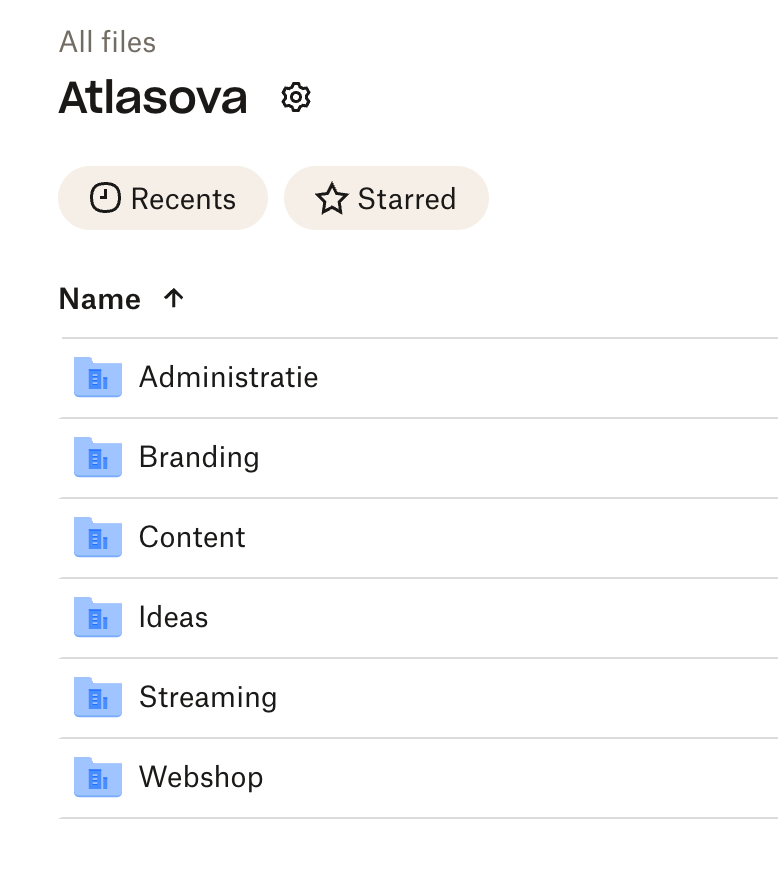The height and width of the screenshot is (872, 778).
Task: Open the Branding folder name
Action: (x=199, y=457)
